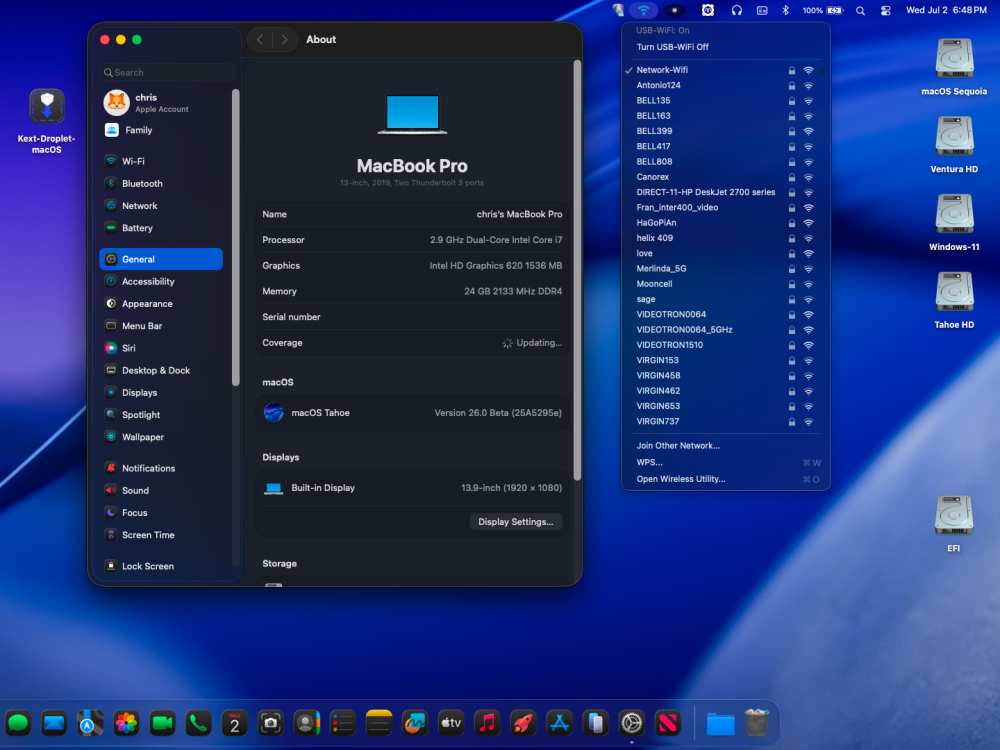
Task: Turn USB-WiFi Off
Action: point(672,47)
